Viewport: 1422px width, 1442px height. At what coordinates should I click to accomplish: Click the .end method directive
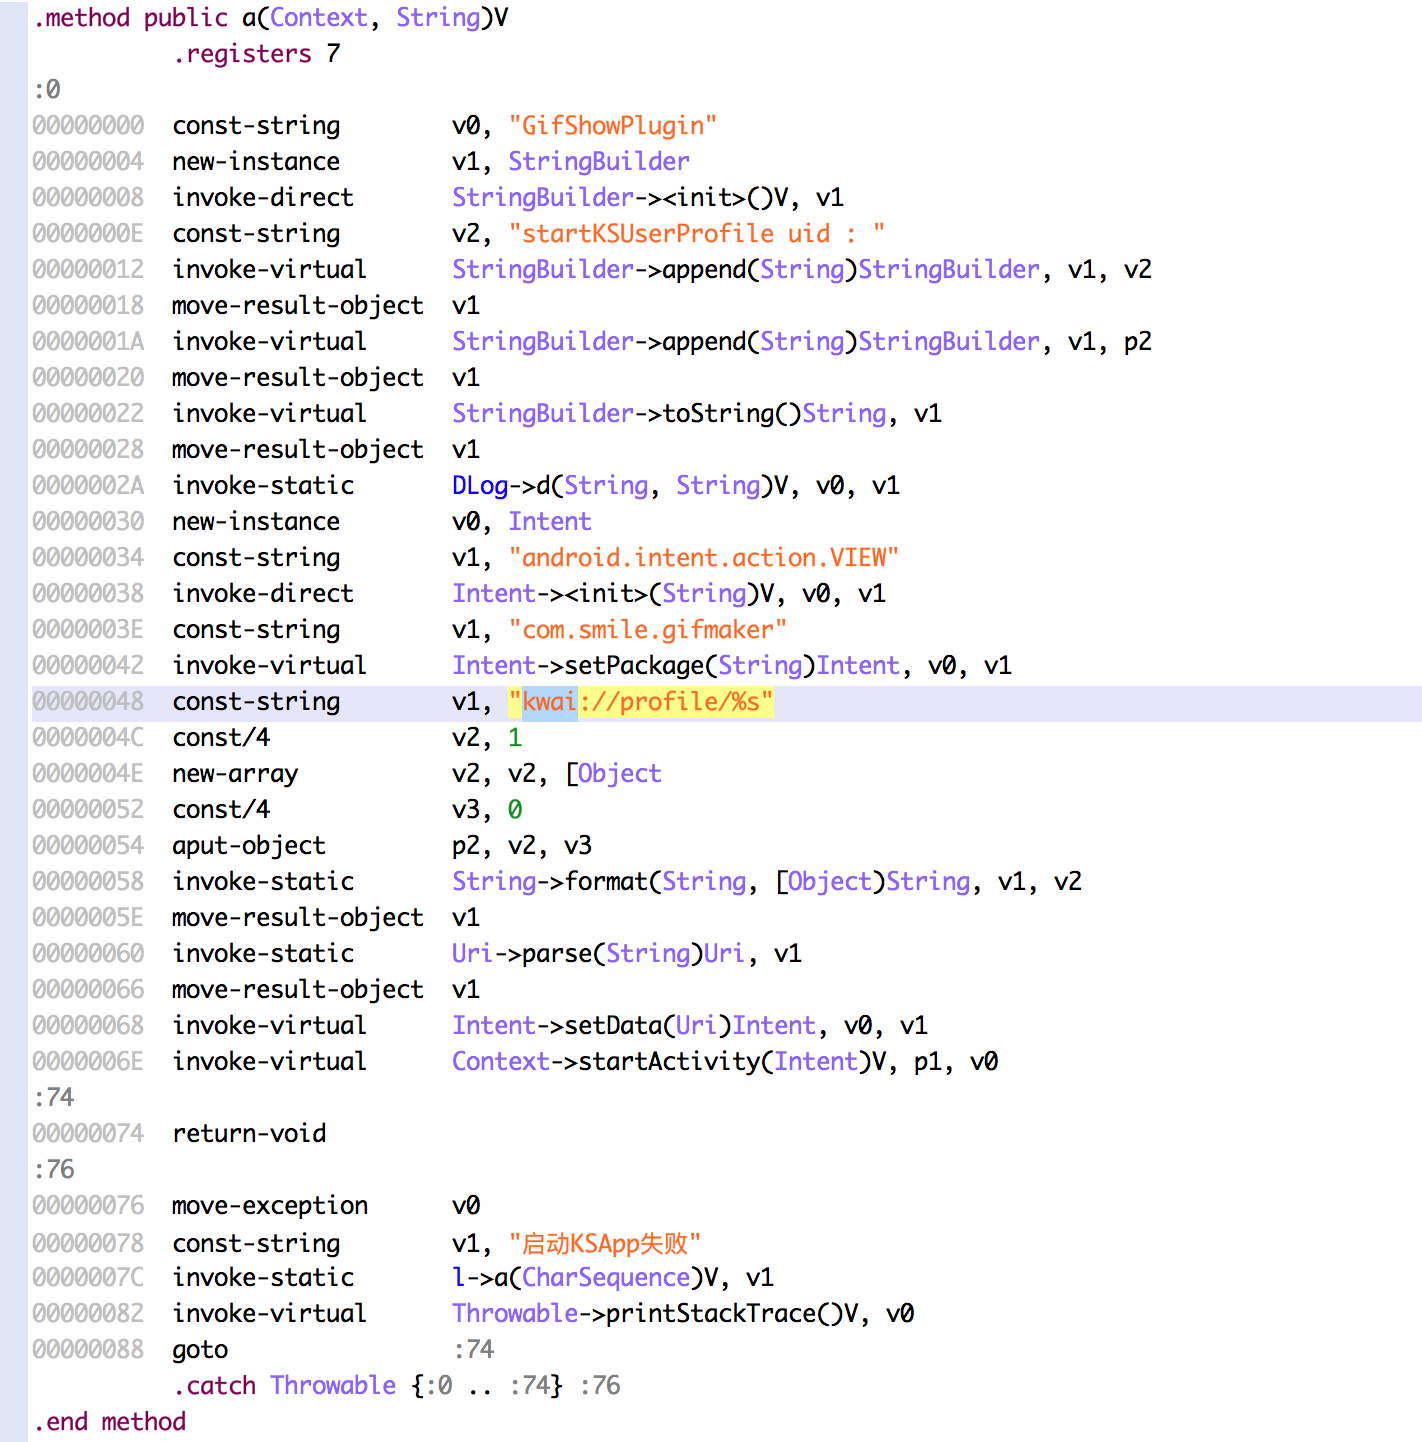pos(110,1422)
